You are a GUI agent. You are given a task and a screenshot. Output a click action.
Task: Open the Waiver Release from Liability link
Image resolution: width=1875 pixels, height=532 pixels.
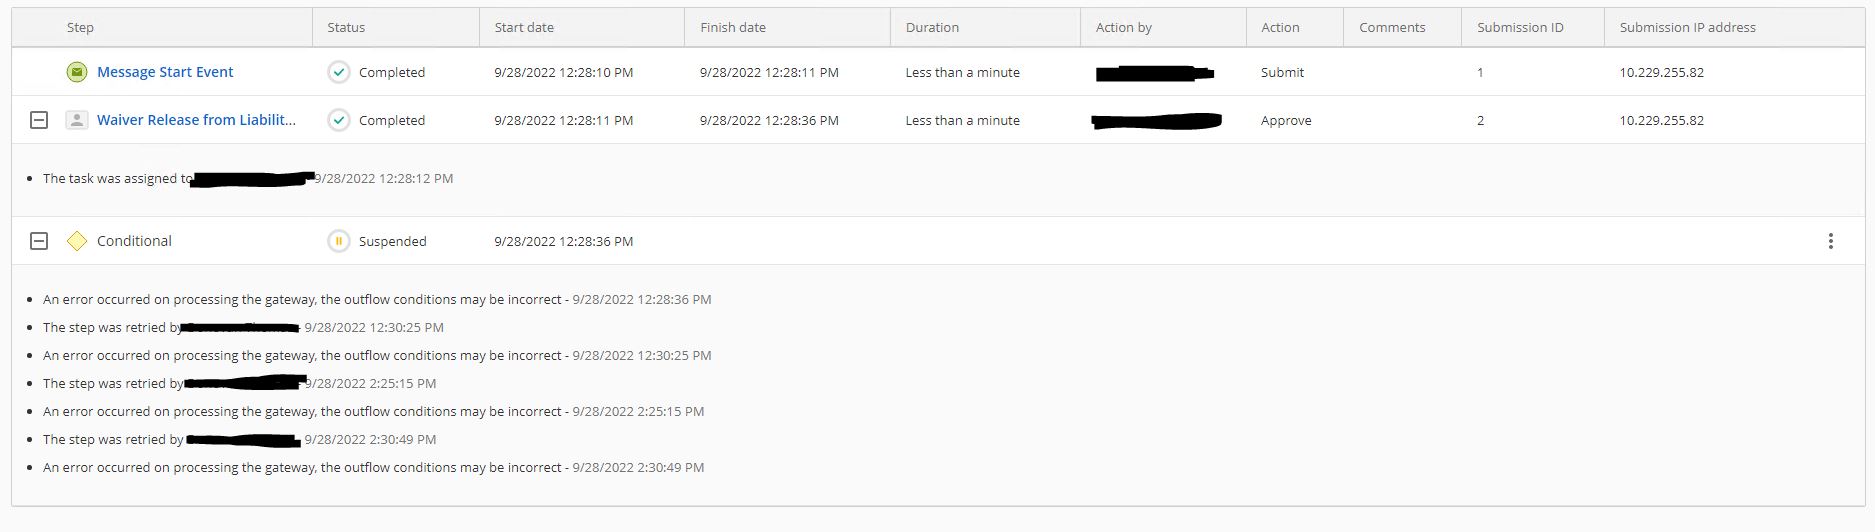point(196,120)
